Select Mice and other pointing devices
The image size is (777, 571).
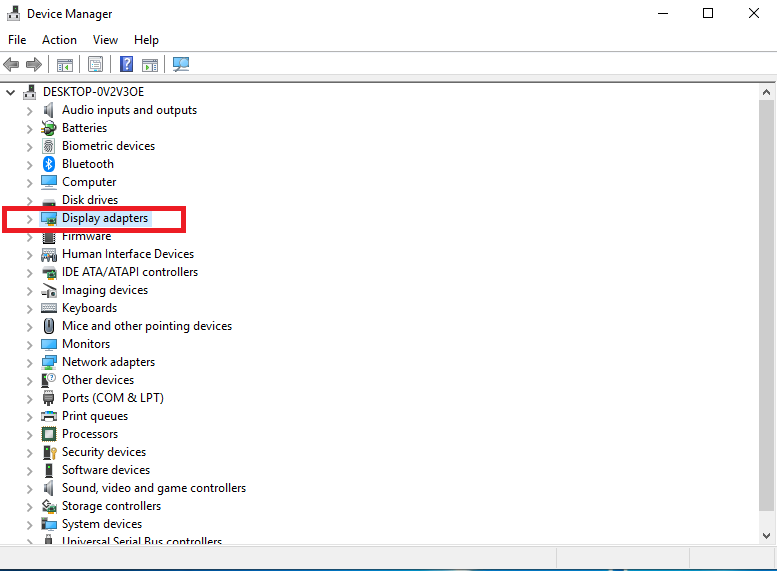[146, 326]
